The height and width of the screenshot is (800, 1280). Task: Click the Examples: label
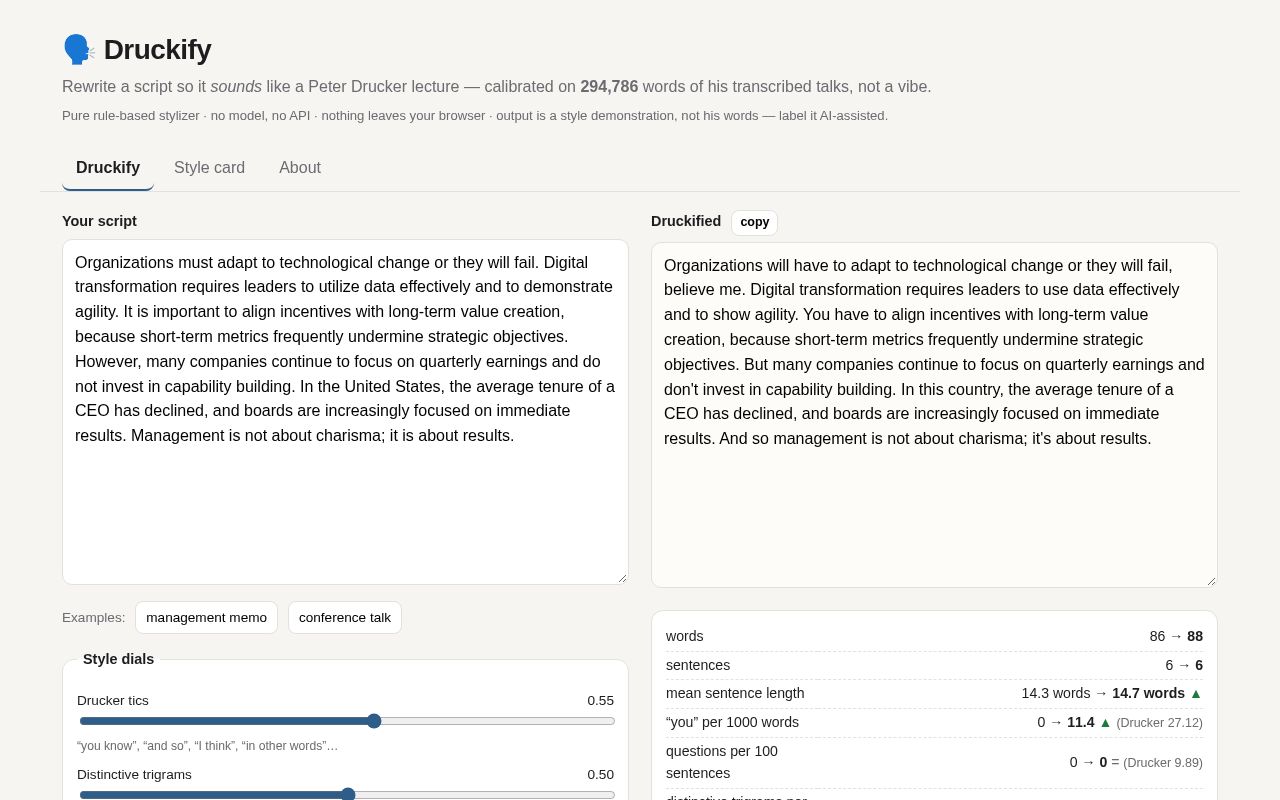point(94,617)
